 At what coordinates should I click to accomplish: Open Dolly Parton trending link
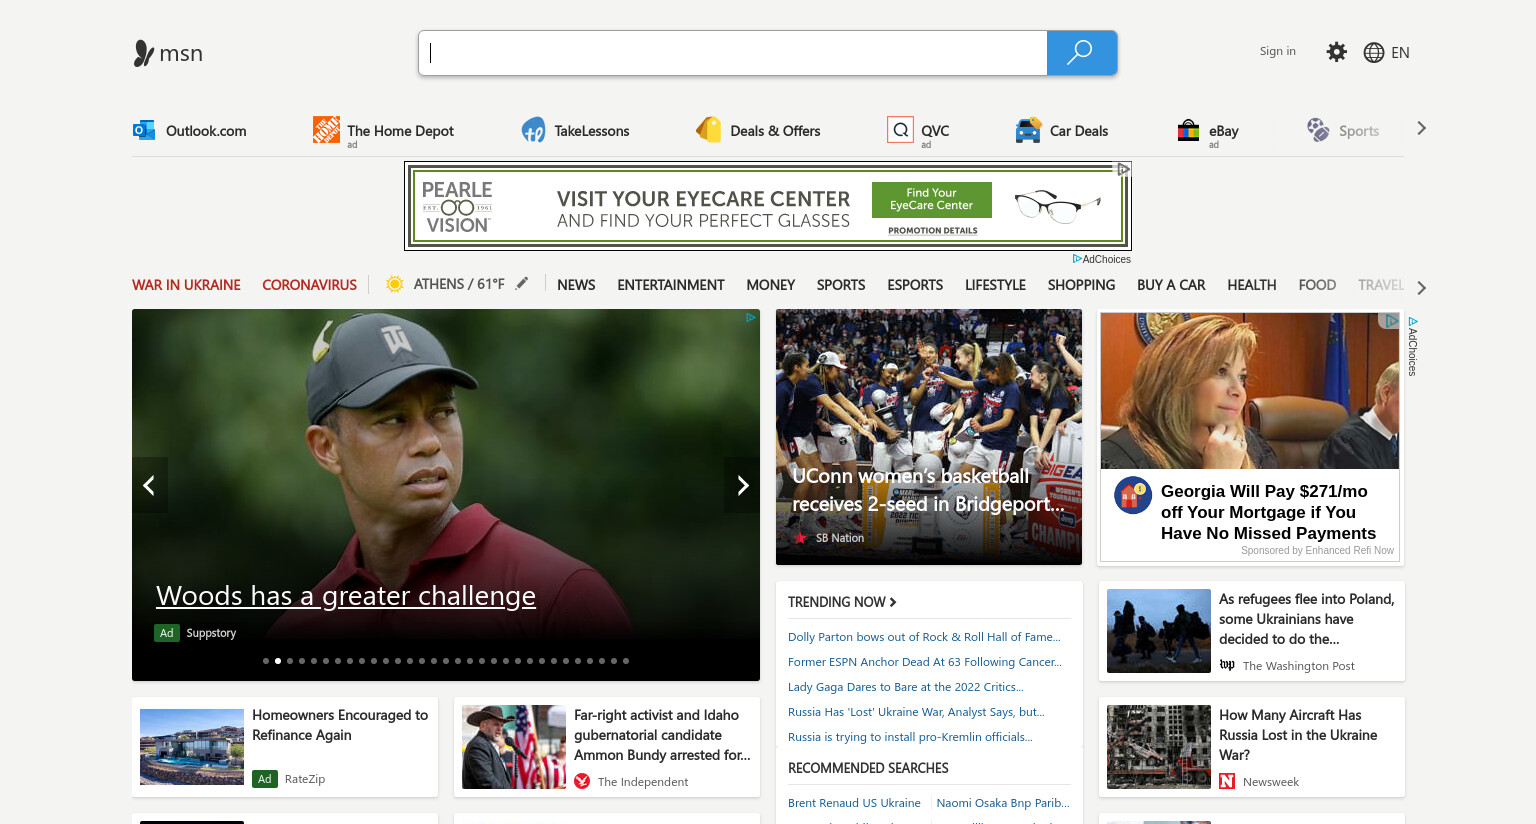(x=924, y=637)
